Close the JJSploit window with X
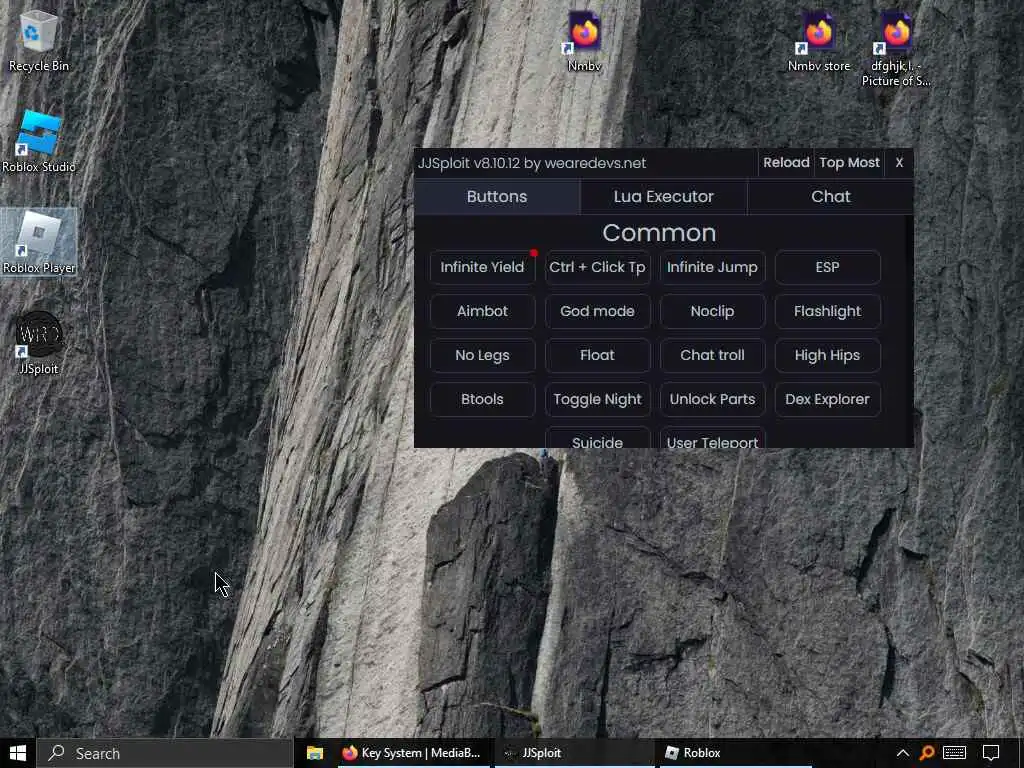This screenshot has width=1024, height=768. [899, 163]
